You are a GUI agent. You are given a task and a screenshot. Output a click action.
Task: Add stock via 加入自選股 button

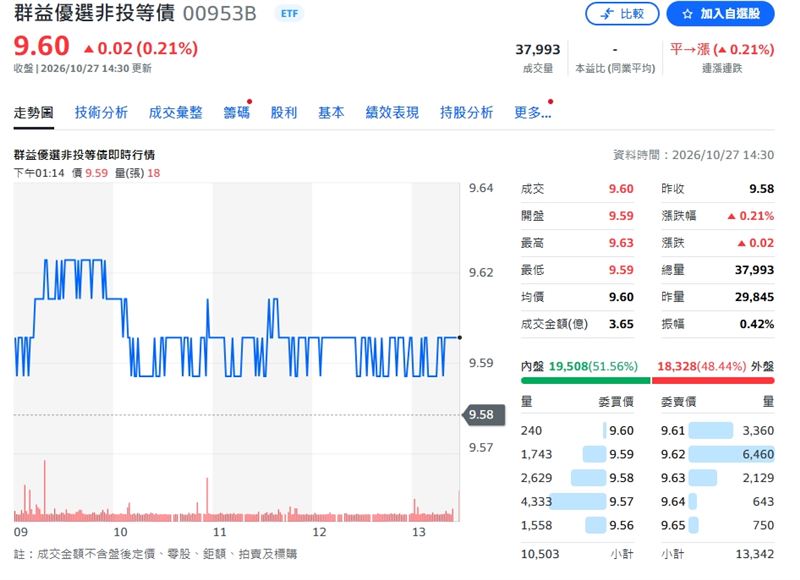pyautogui.click(x=720, y=14)
